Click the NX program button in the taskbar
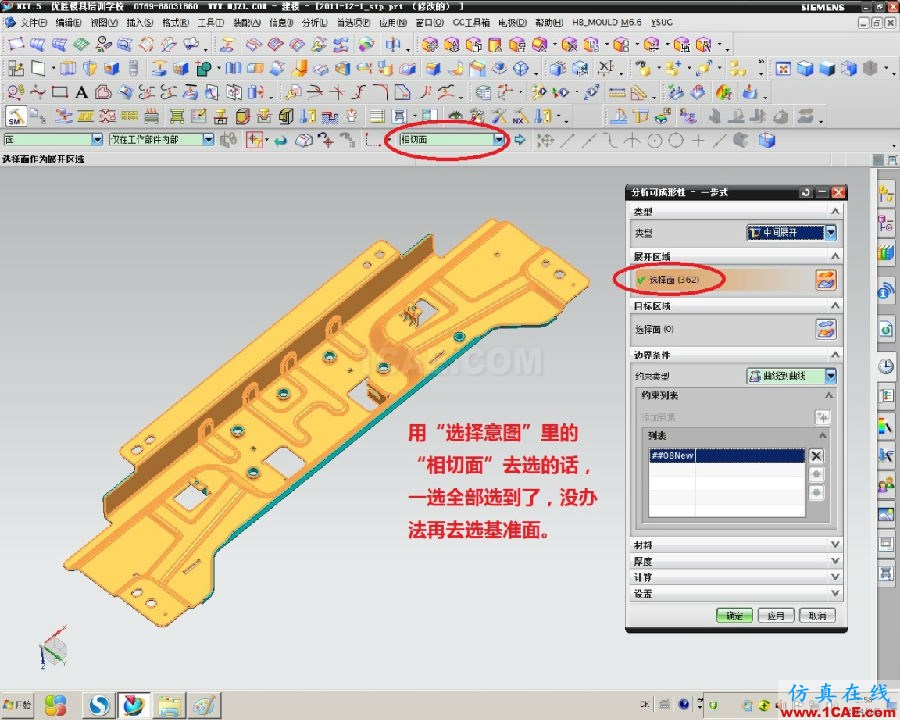 click(x=134, y=704)
